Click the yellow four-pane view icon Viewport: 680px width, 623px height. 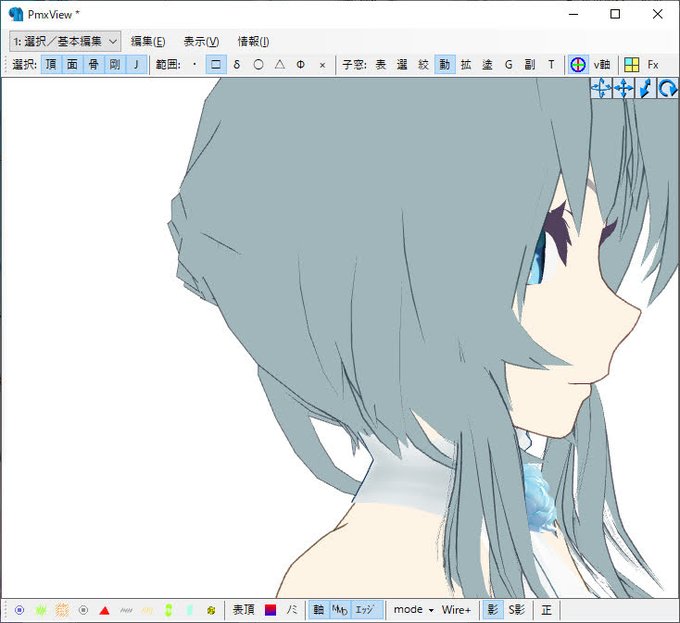click(x=631, y=65)
